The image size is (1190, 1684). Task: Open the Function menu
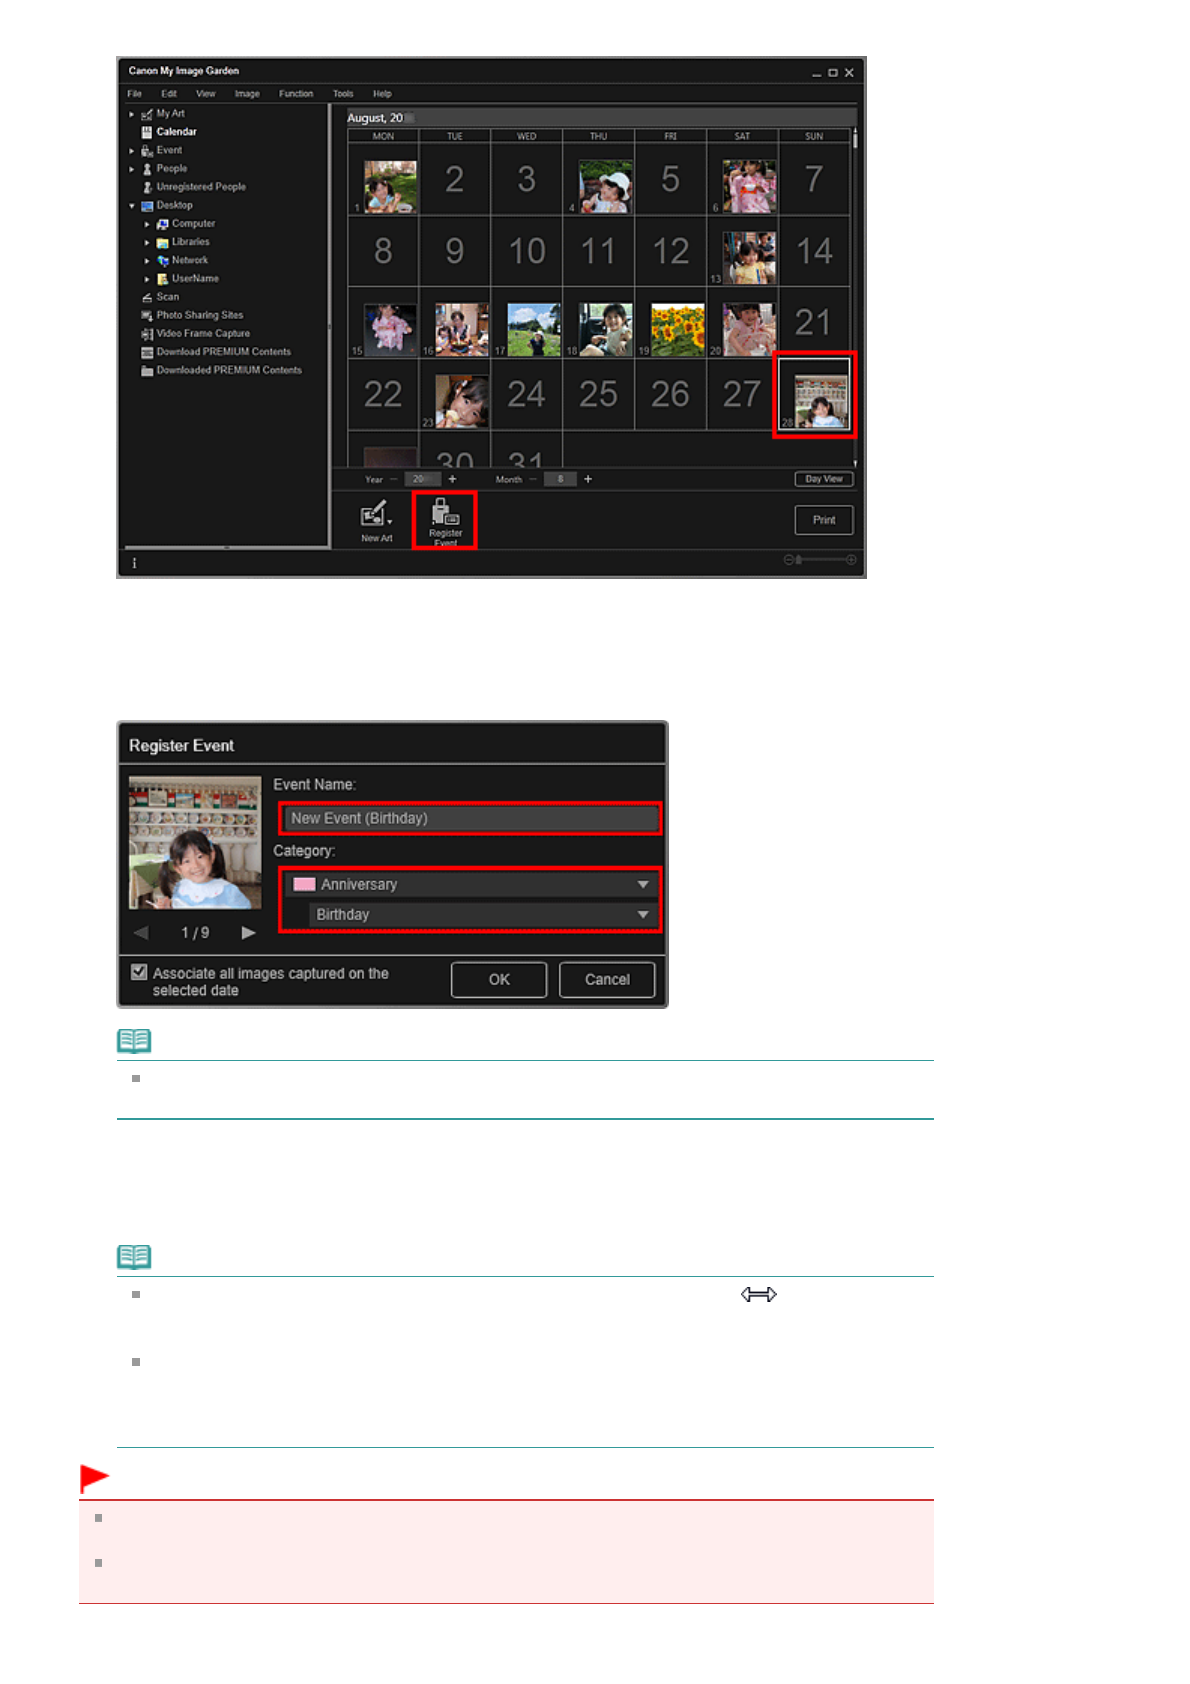click(x=295, y=94)
